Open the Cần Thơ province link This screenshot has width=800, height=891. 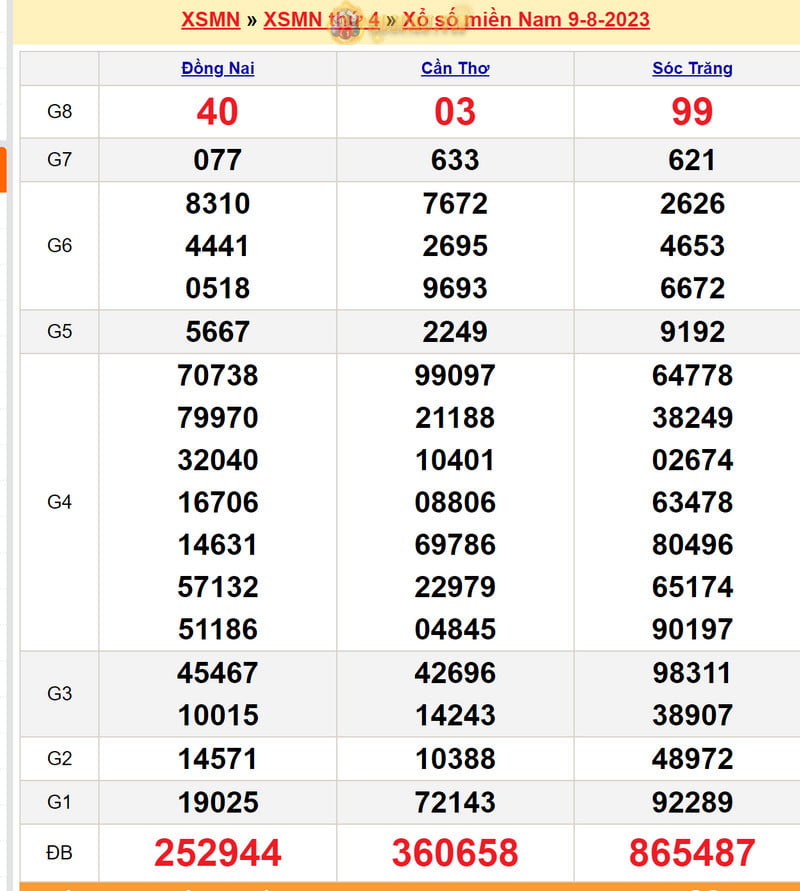(x=455, y=68)
